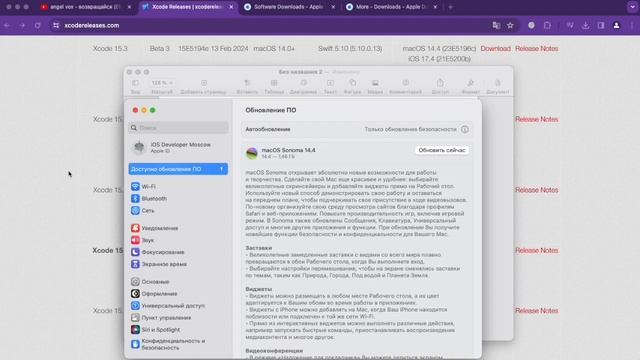
Task: Open a new Chrome tab
Action: click(x=451, y=7)
